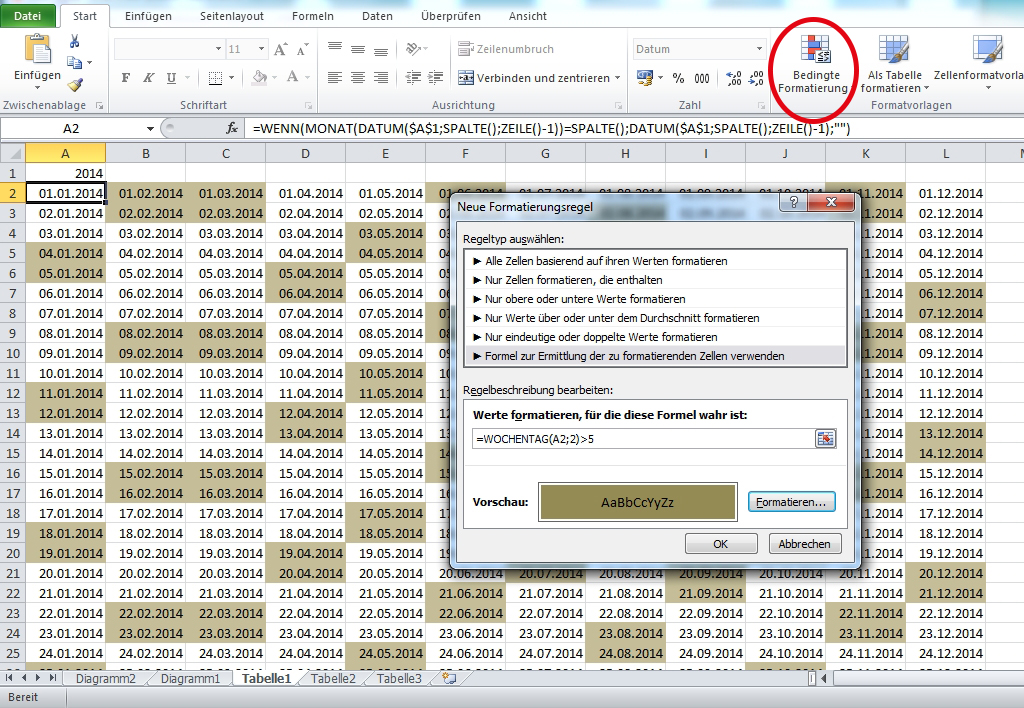Align text to top icon
The height and width of the screenshot is (708, 1024).
335,49
